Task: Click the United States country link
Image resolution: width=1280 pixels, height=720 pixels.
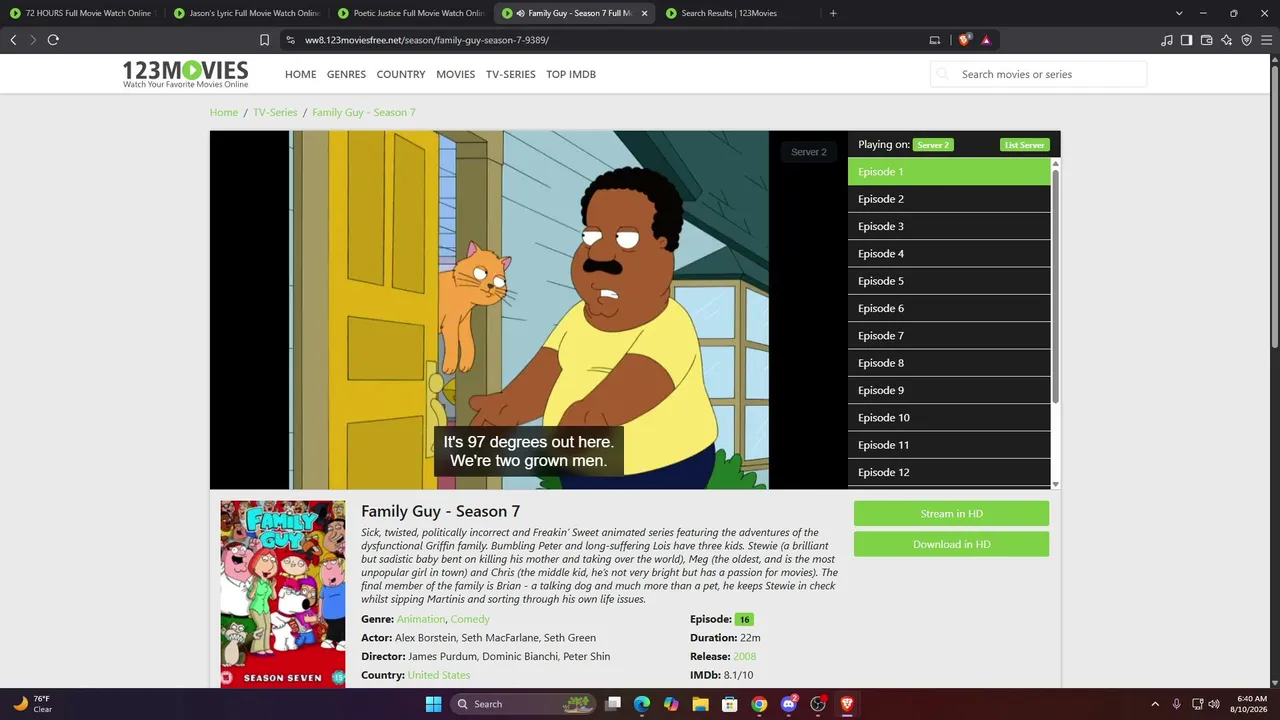Action: click(439, 675)
